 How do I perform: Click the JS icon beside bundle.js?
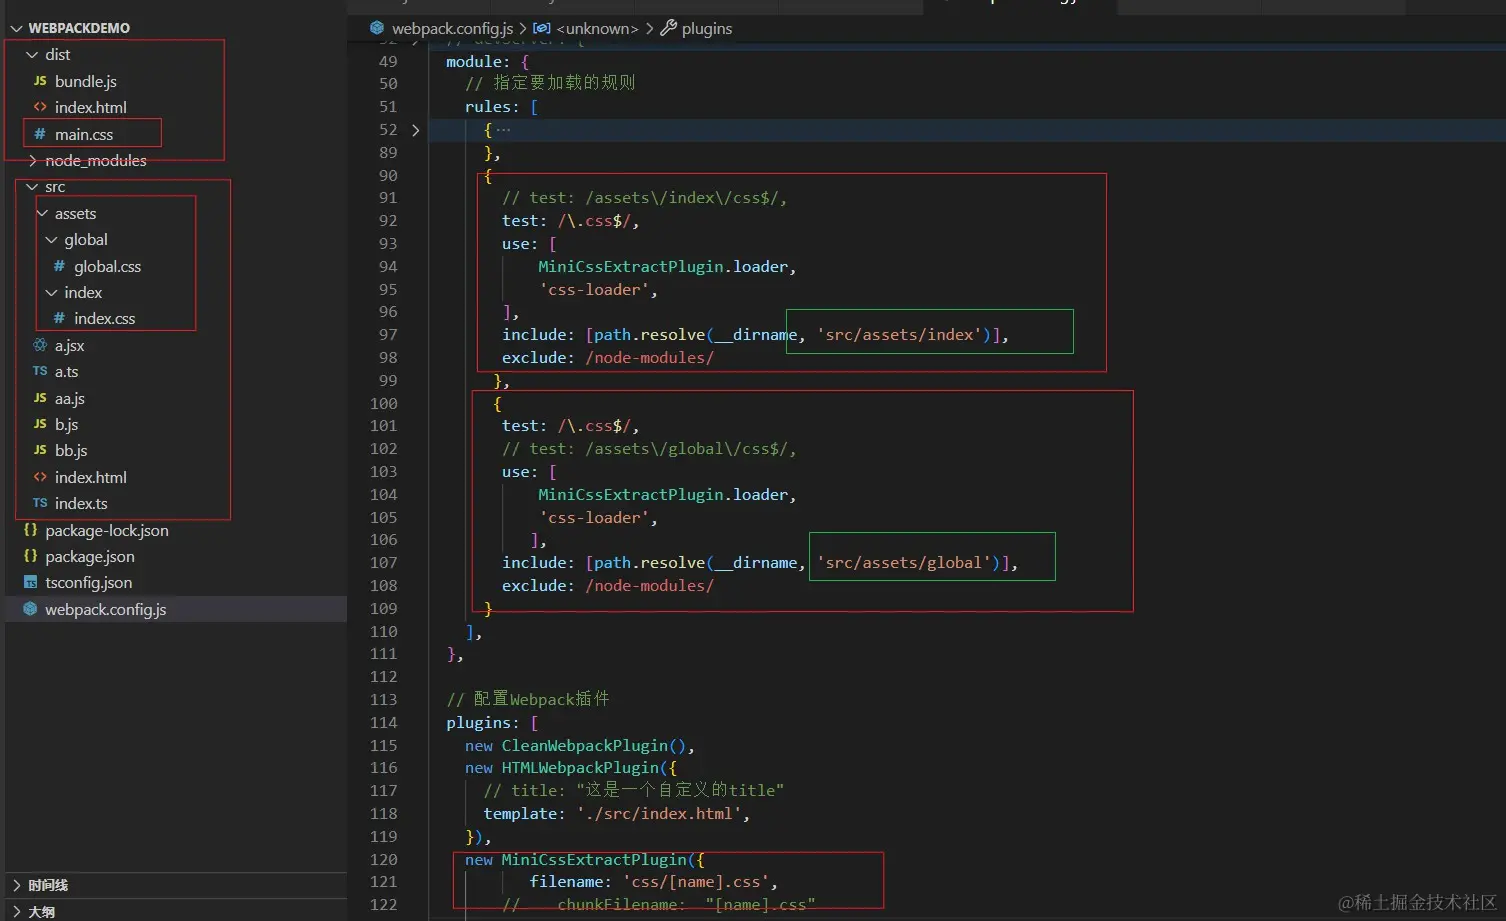point(40,81)
